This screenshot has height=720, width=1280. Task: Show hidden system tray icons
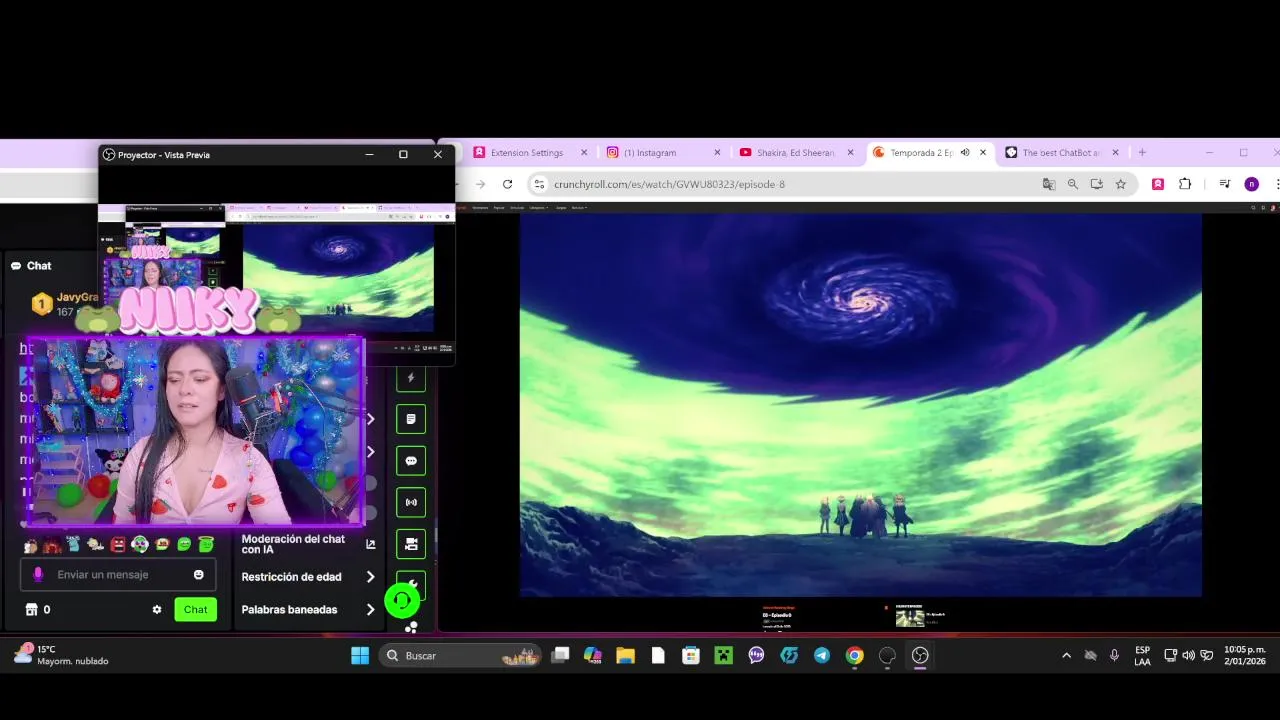tap(1066, 655)
